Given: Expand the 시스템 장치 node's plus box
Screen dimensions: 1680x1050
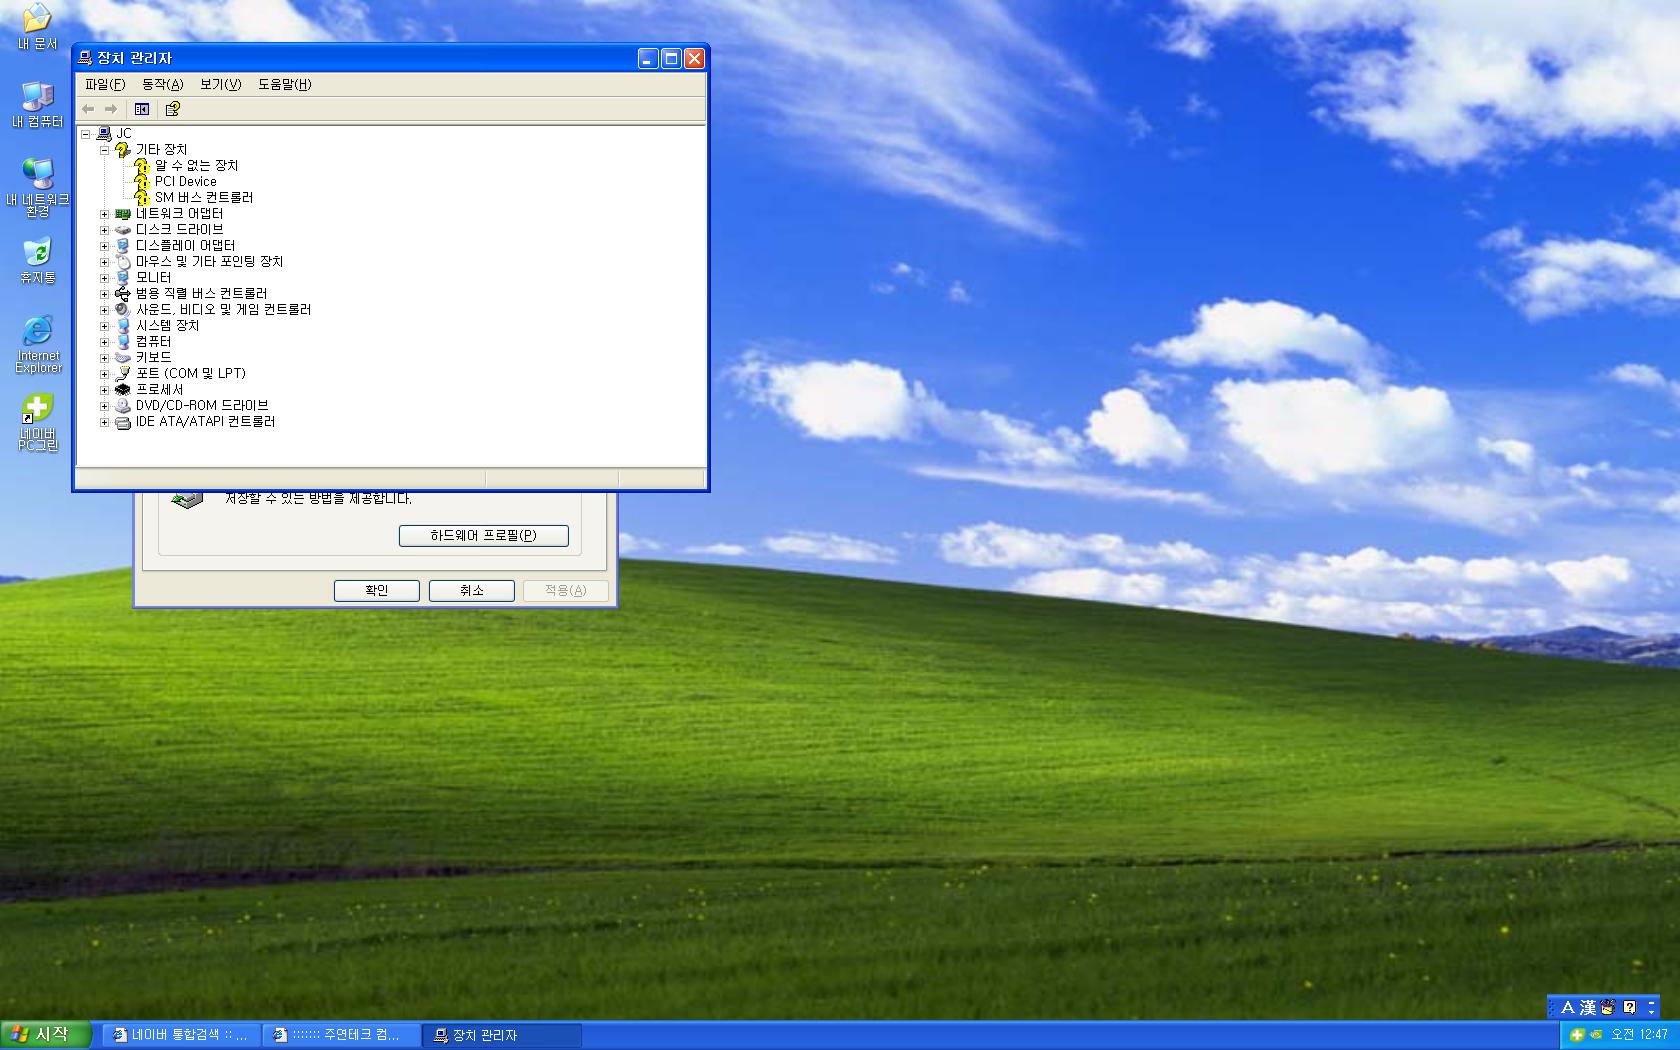Looking at the screenshot, I should pyautogui.click(x=104, y=326).
